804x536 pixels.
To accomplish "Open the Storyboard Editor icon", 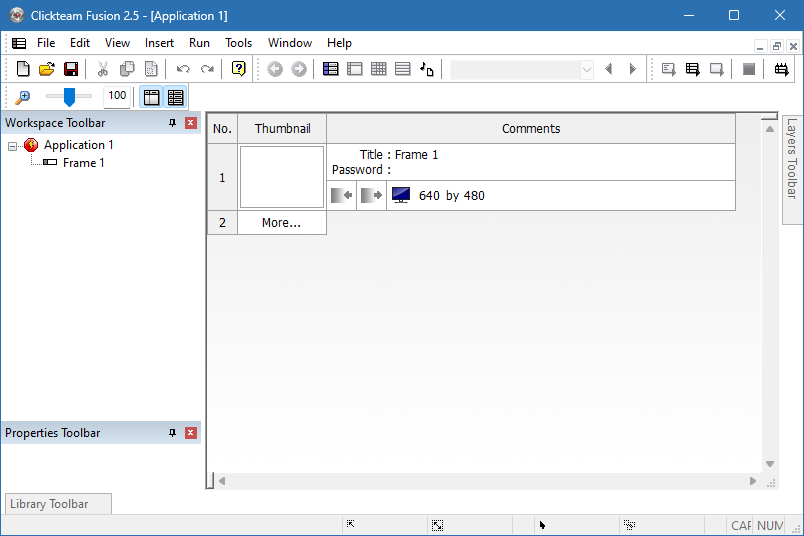I will coord(331,69).
